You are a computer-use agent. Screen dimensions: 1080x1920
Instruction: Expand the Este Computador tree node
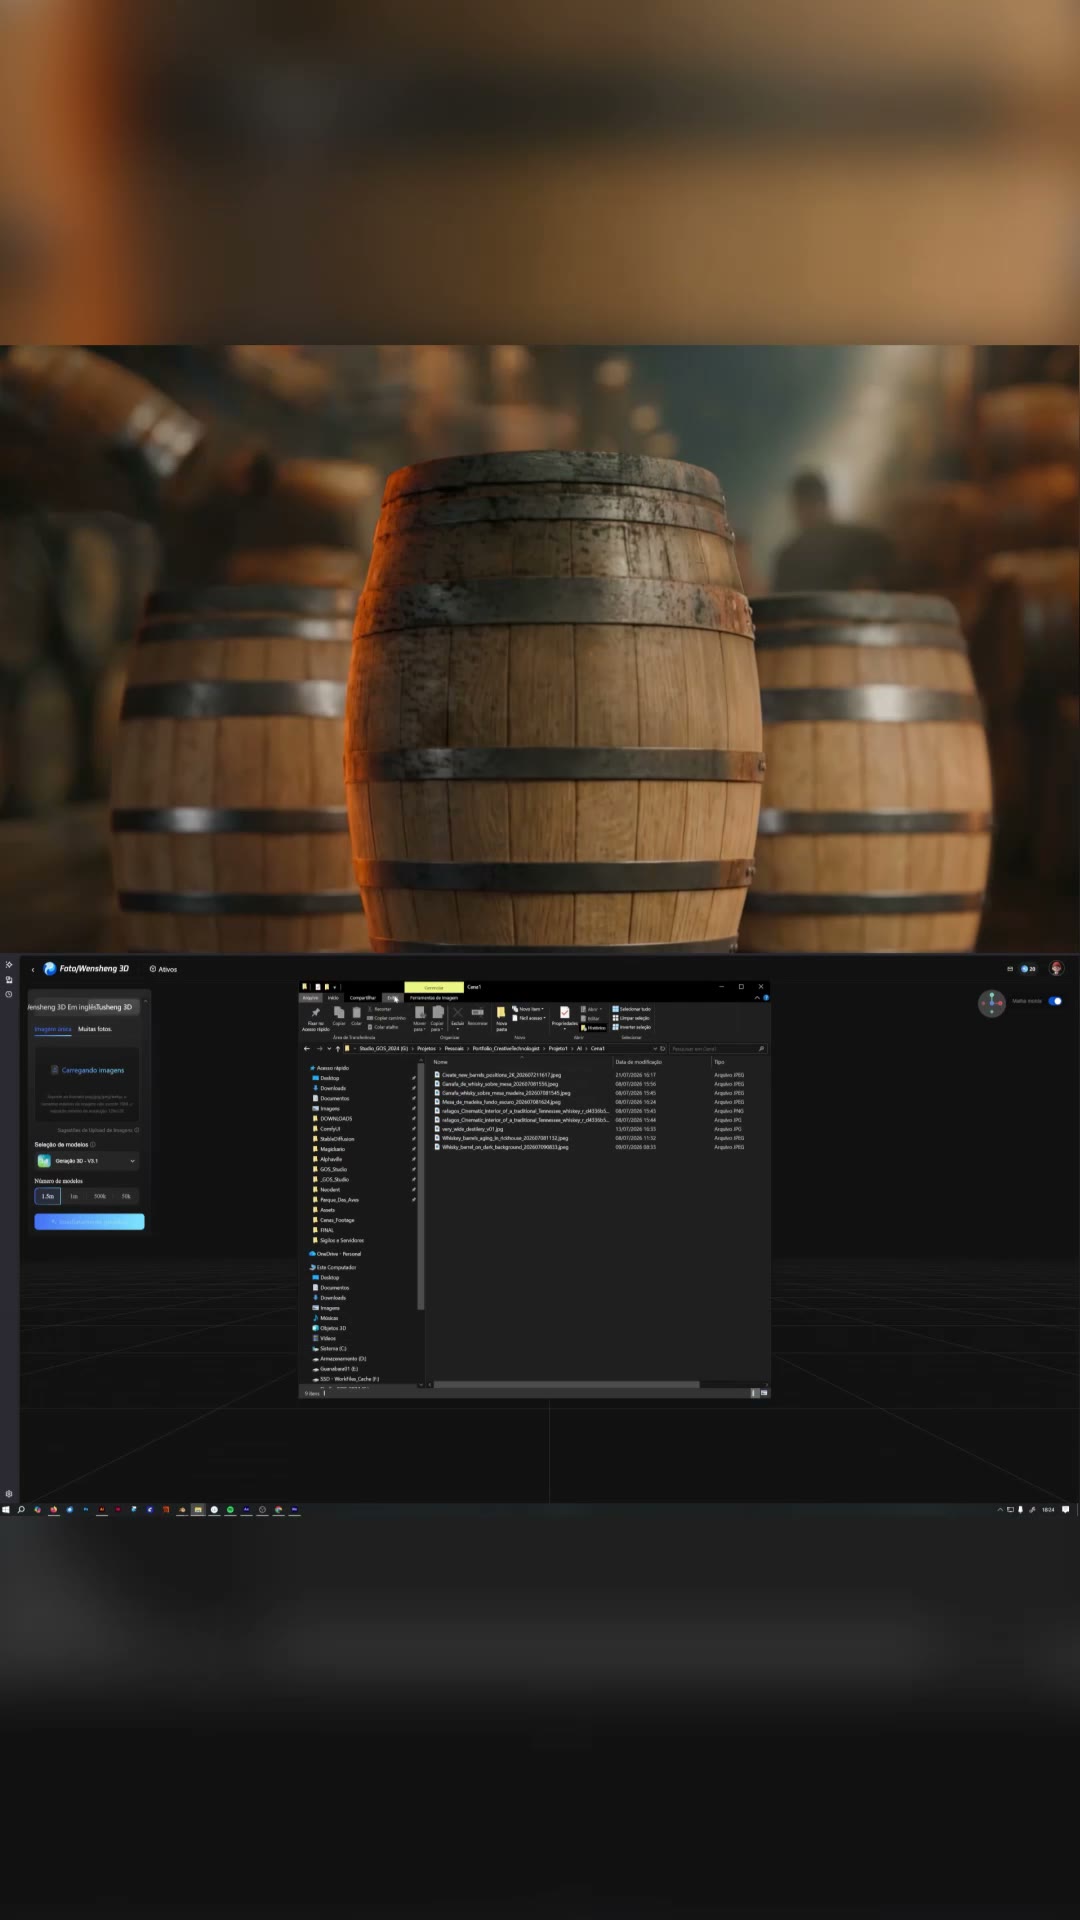336,1267
